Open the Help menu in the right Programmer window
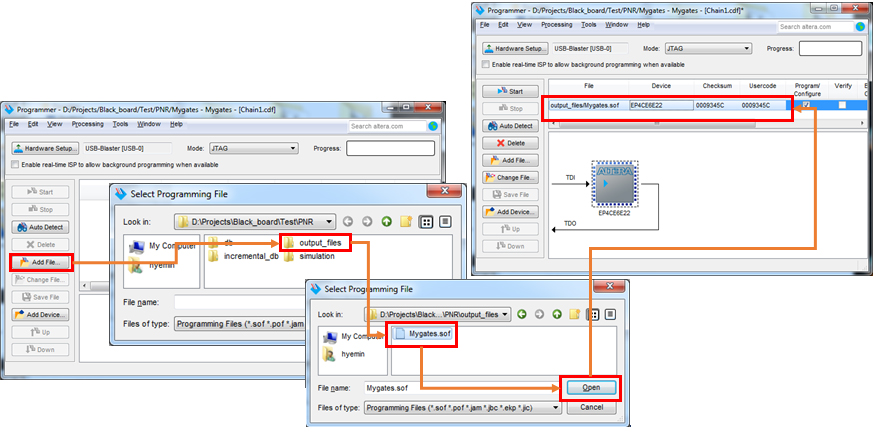 [643, 25]
